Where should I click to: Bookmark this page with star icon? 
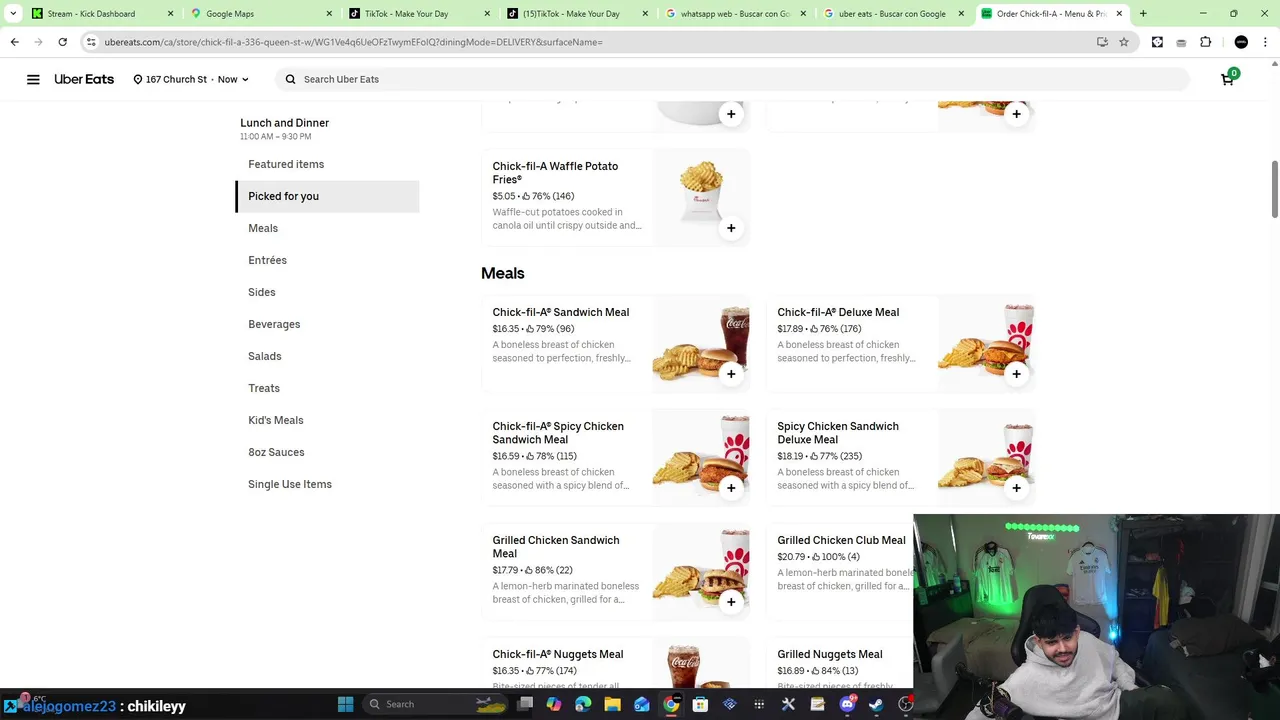pos(1124,42)
